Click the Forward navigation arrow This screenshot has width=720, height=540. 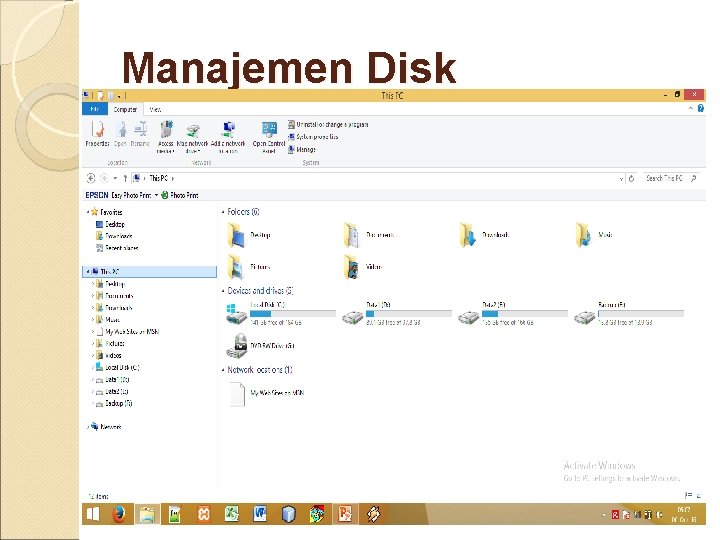(x=104, y=178)
